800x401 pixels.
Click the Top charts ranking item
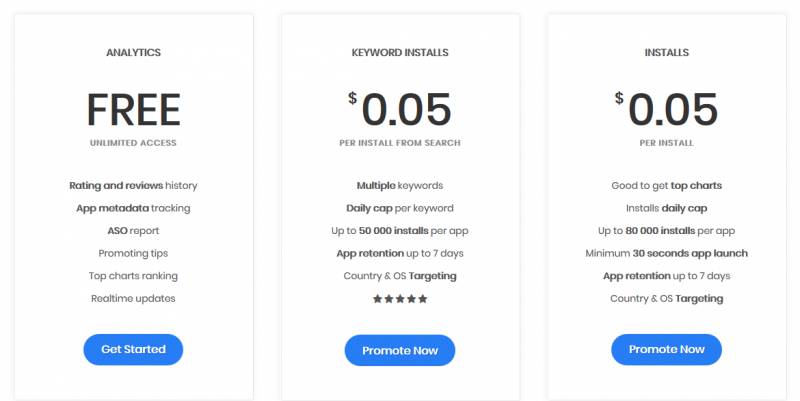coord(133,276)
